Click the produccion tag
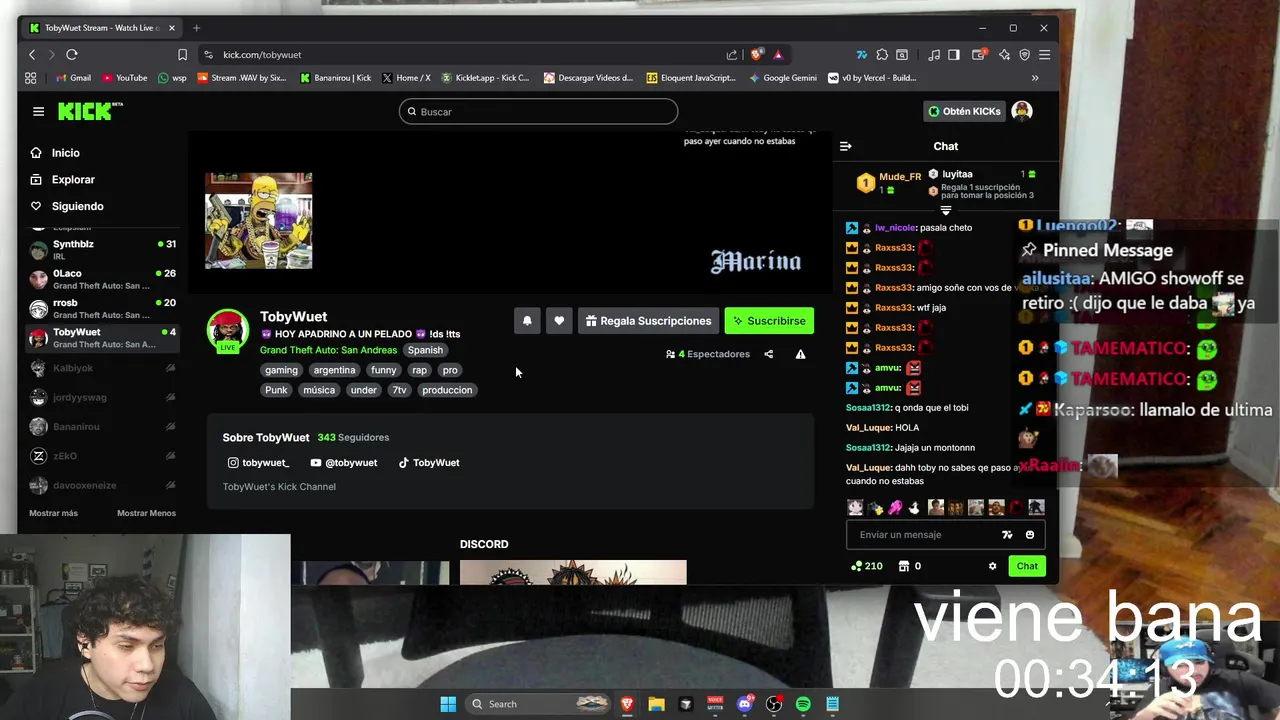Image resolution: width=1280 pixels, height=720 pixels. point(447,390)
